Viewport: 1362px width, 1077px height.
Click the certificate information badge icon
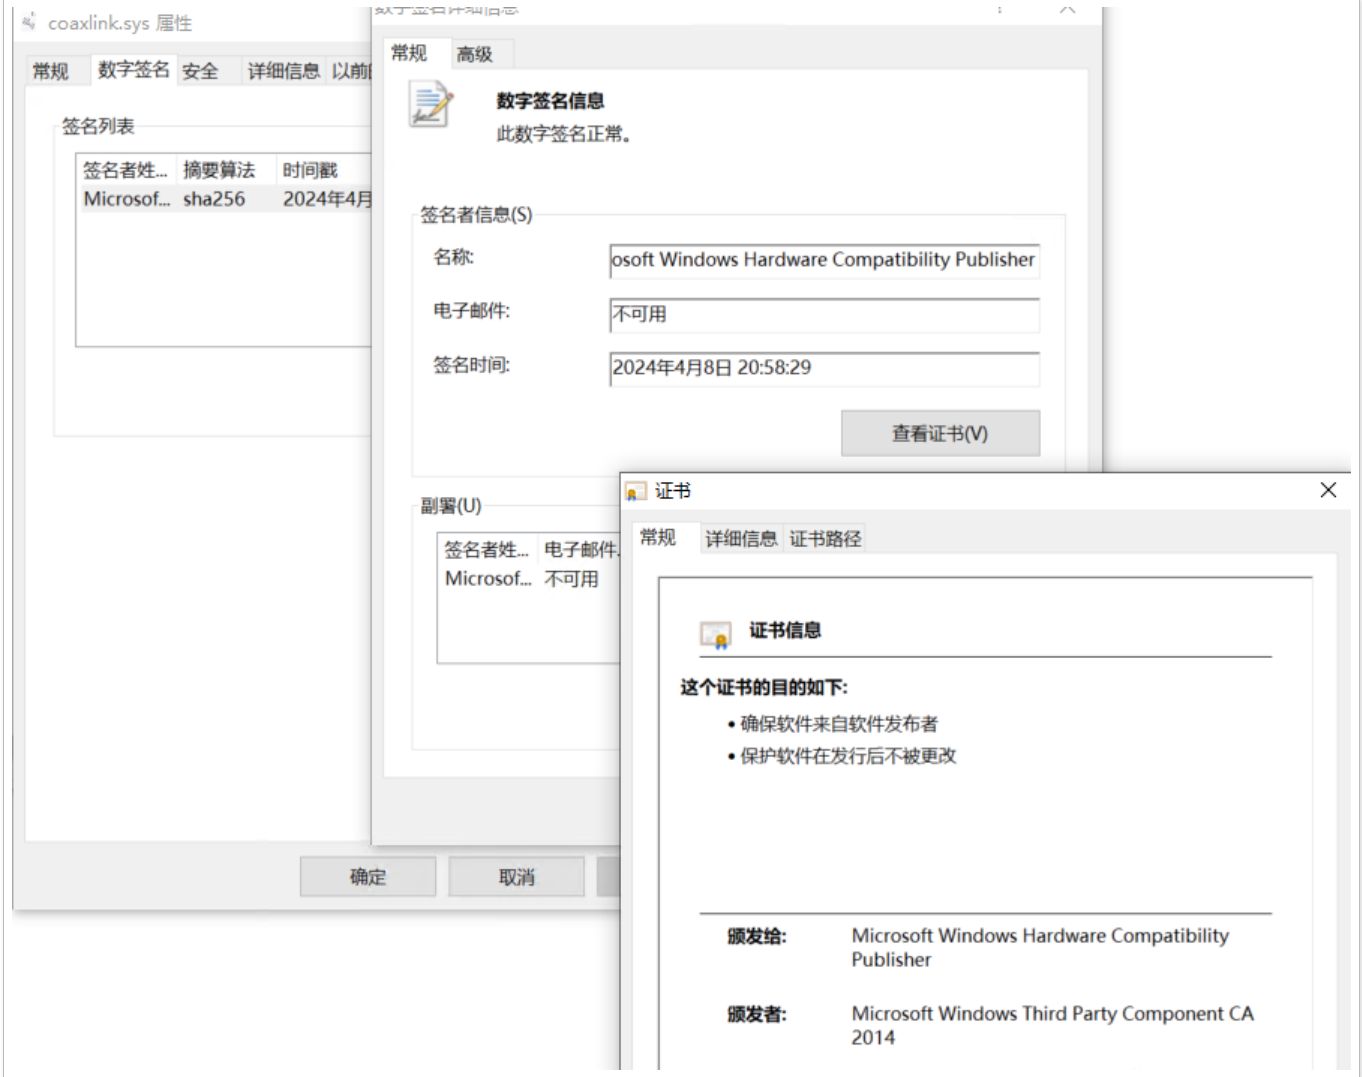click(715, 634)
